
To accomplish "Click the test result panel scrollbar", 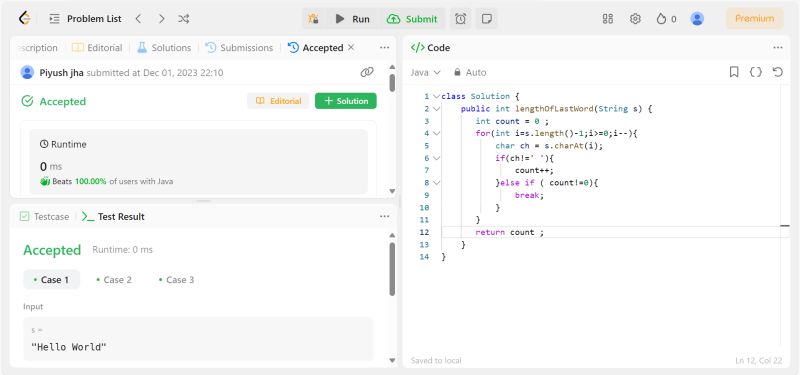I will tap(392, 269).
